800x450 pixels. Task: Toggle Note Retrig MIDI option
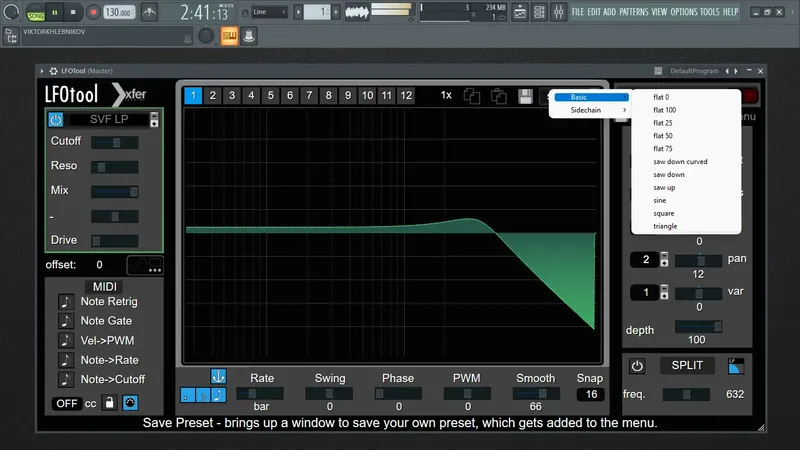pos(66,302)
